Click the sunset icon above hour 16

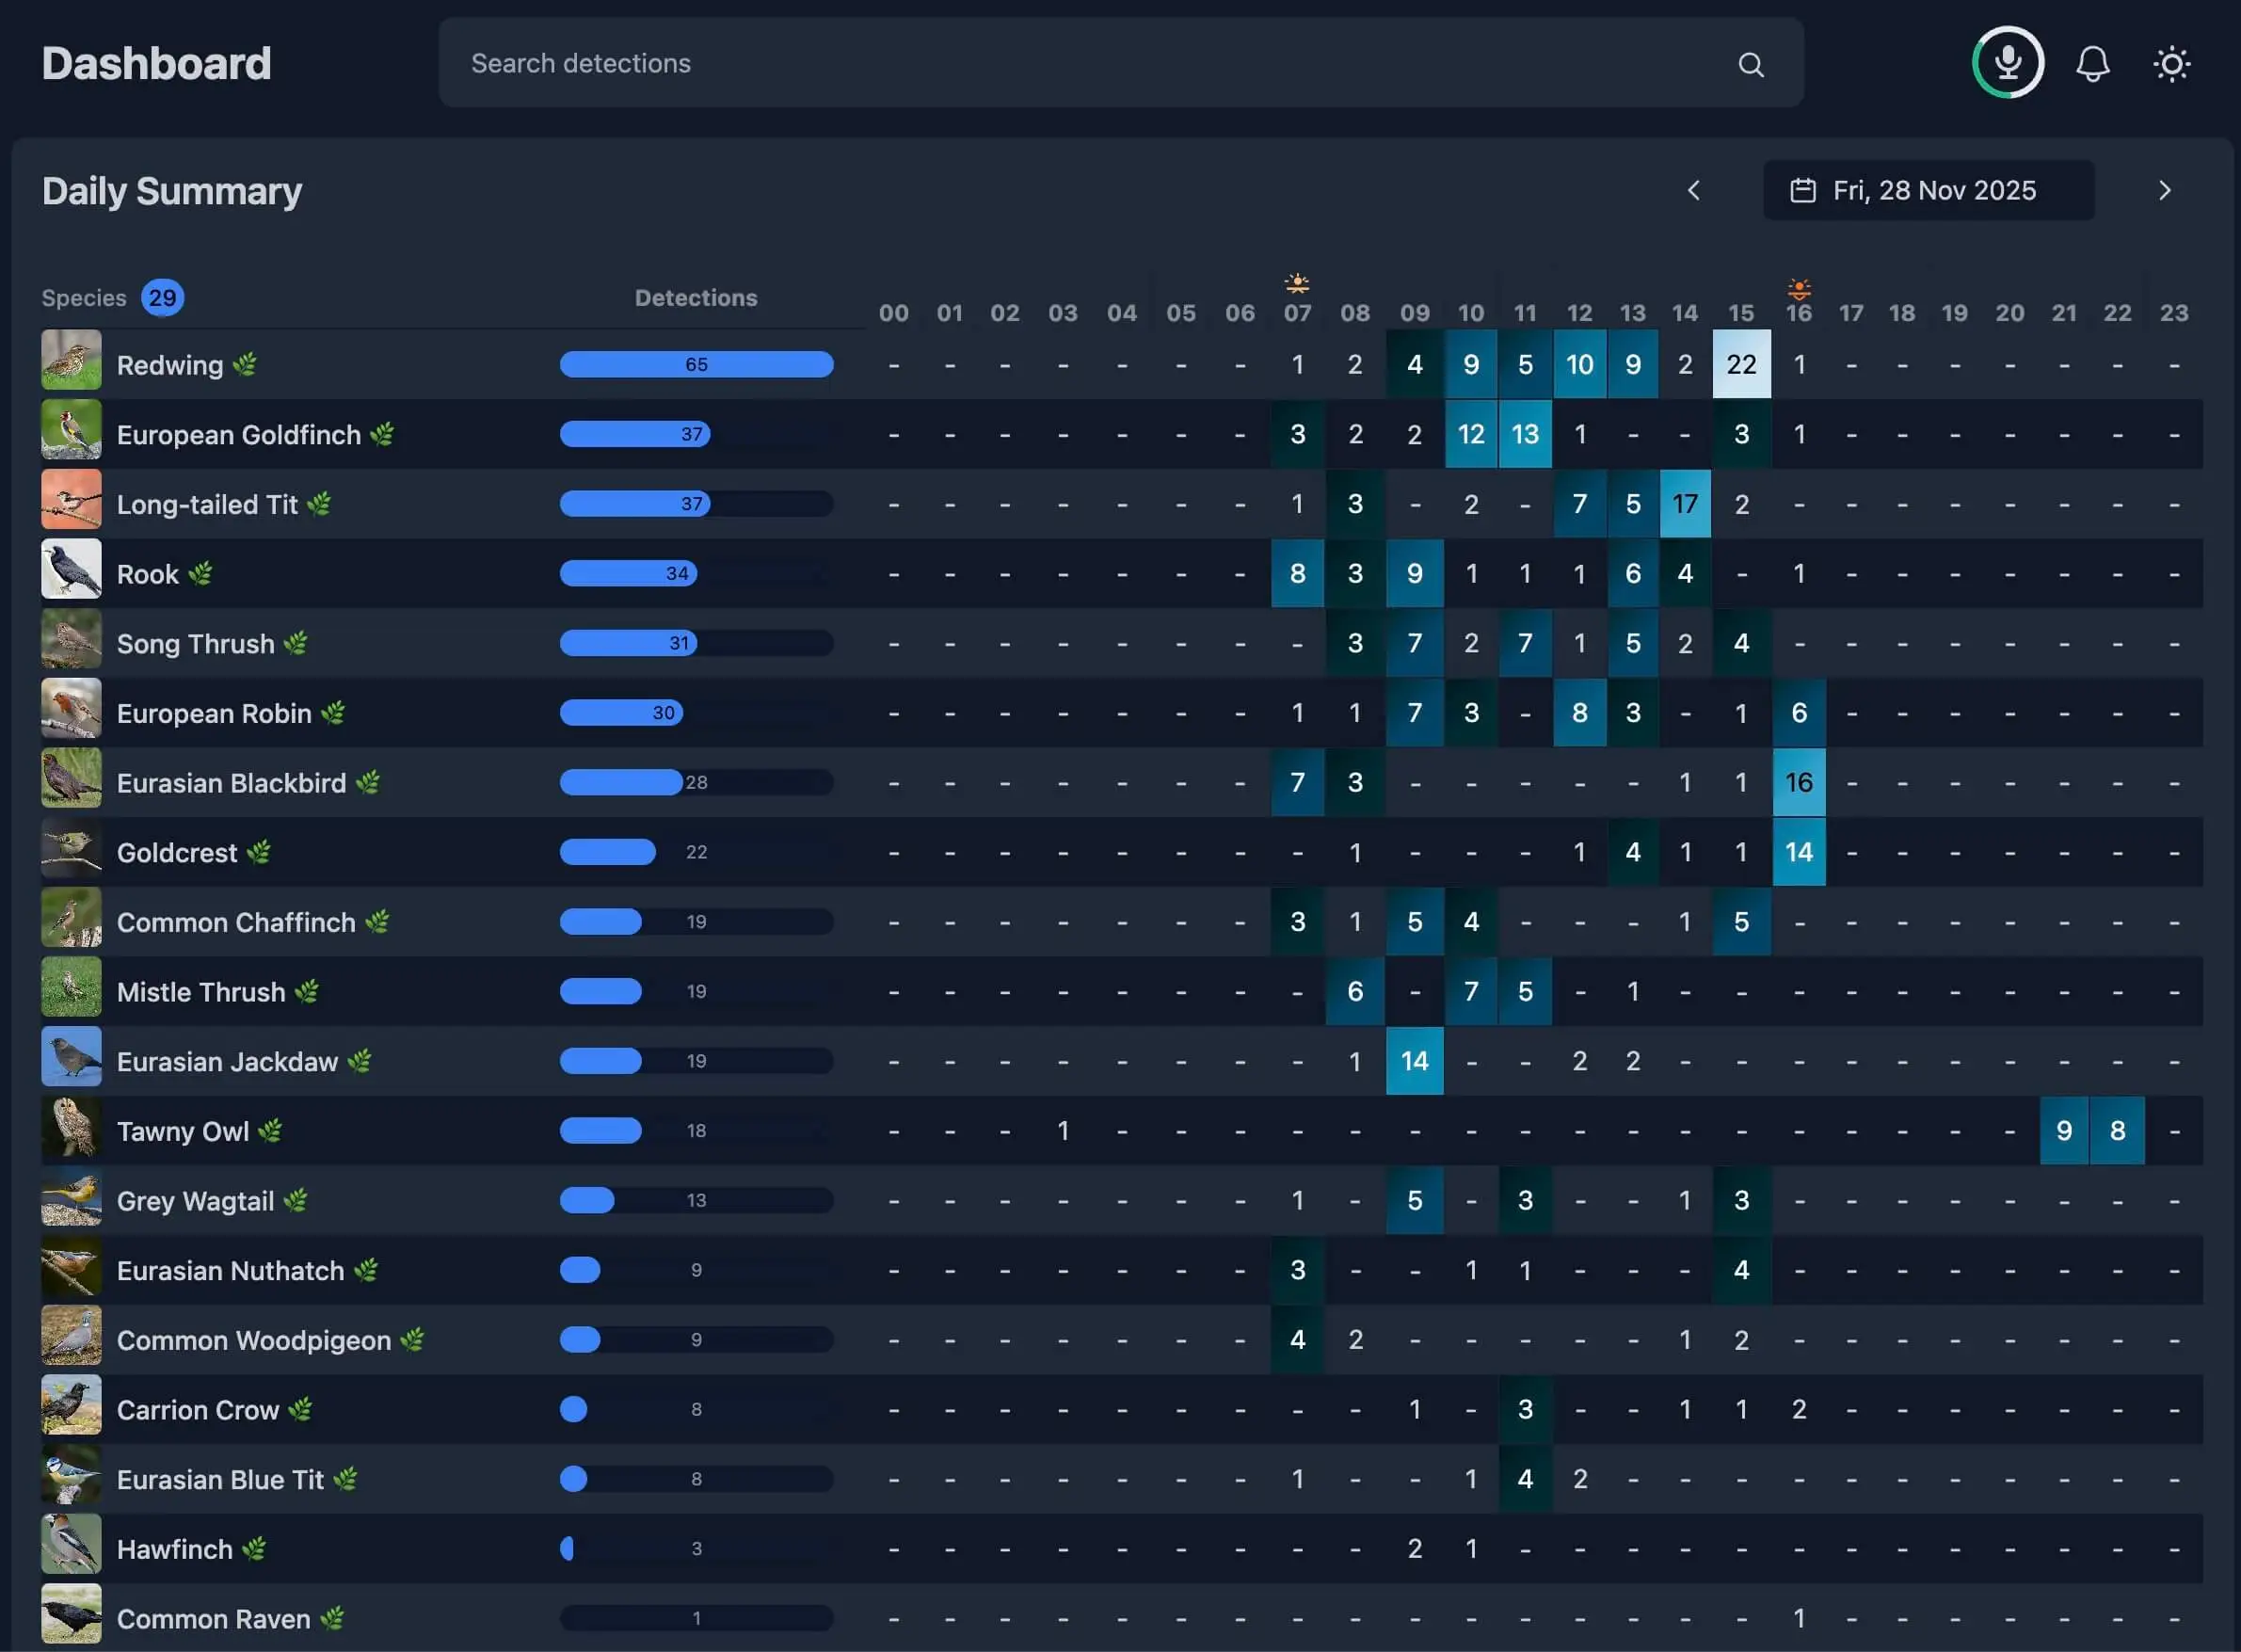click(1797, 289)
